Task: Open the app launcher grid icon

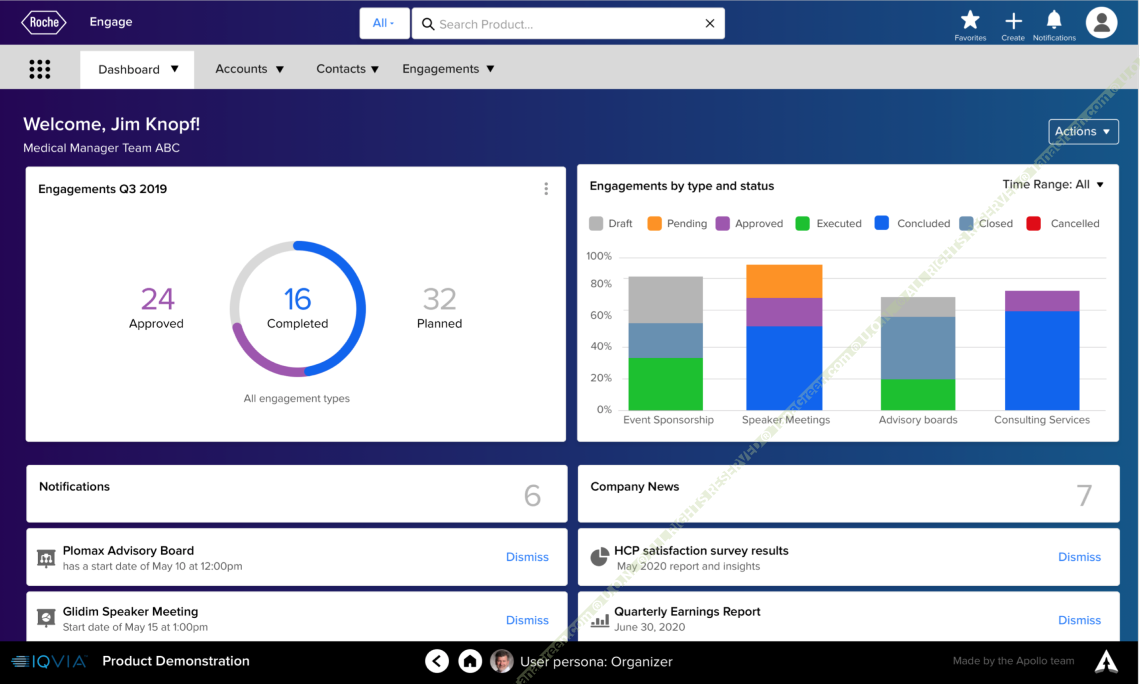Action: tap(39, 69)
